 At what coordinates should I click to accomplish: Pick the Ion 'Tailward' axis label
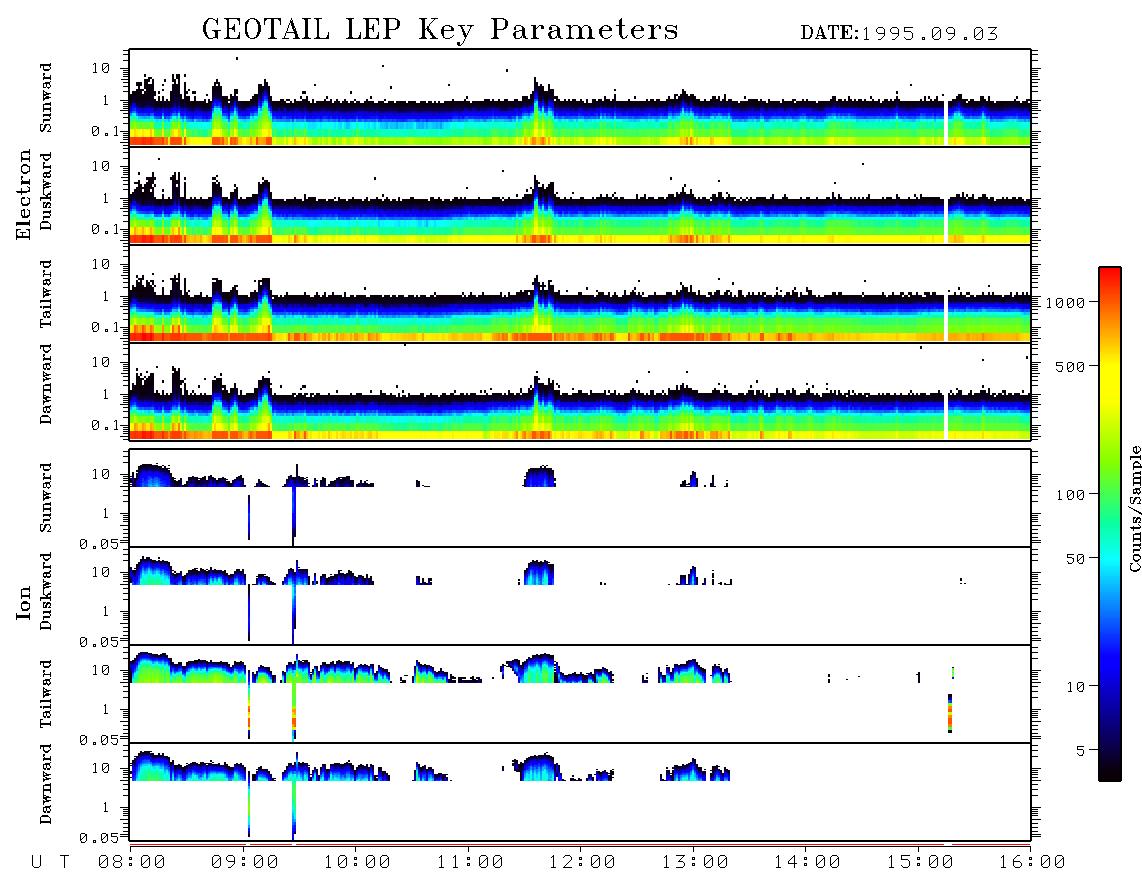(x=46, y=694)
